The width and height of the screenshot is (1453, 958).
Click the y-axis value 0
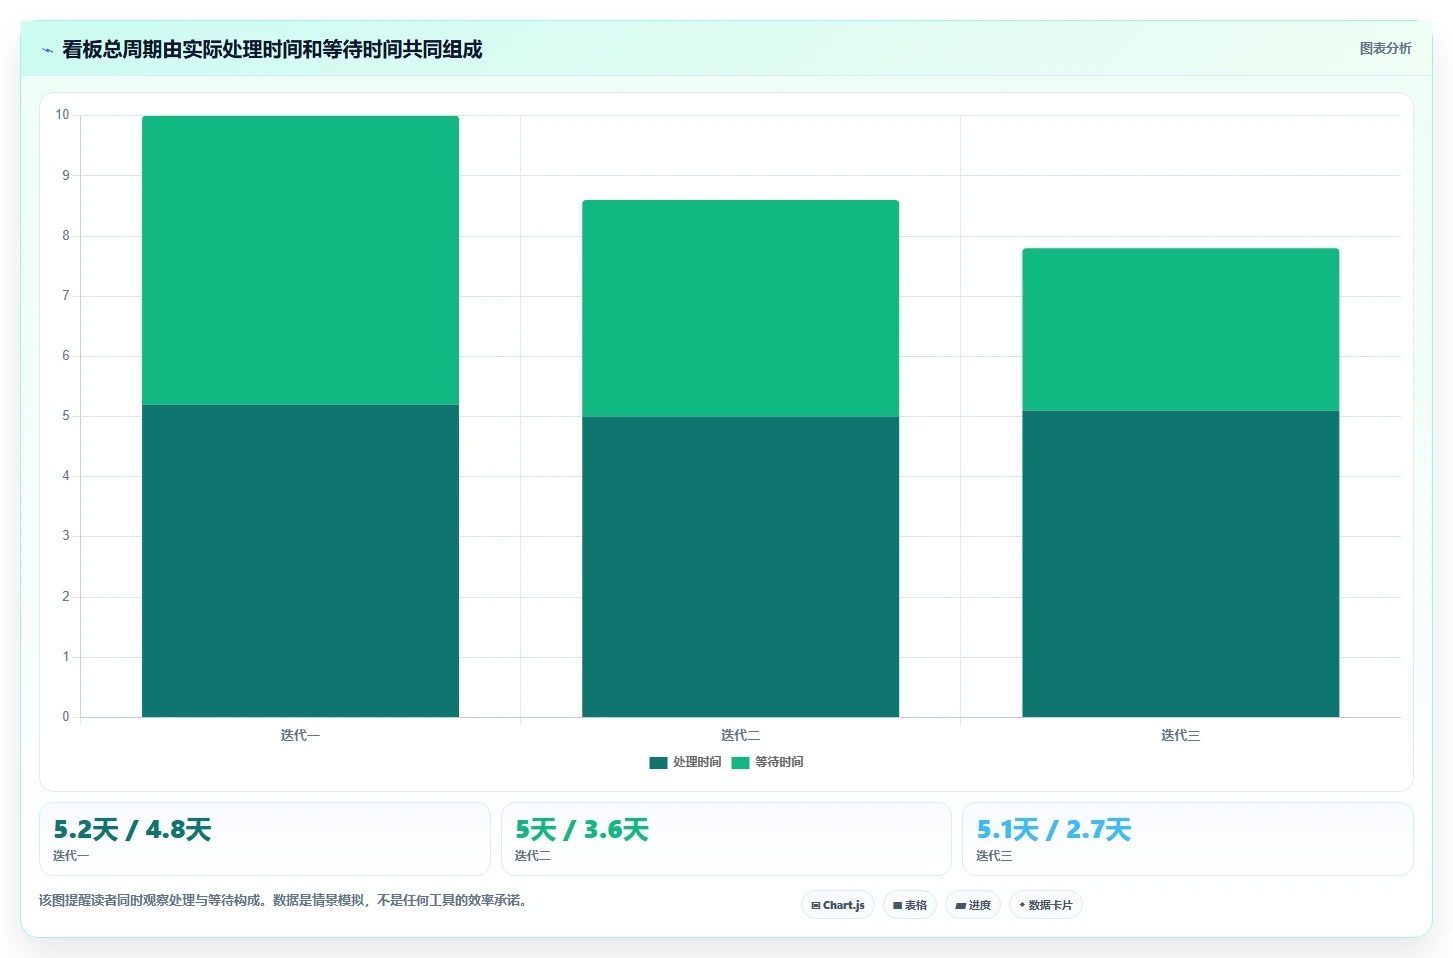[x=66, y=717]
